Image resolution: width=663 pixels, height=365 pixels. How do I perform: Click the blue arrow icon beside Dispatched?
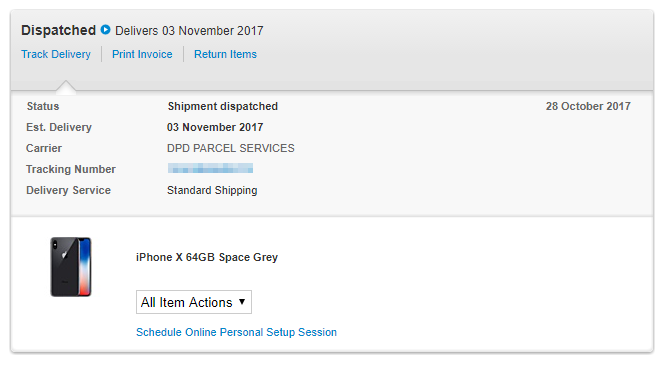click(x=105, y=30)
